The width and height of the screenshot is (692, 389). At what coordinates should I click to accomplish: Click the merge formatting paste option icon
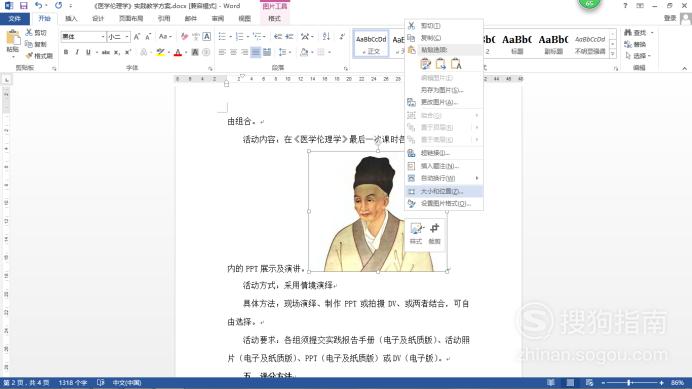(x=440, y=64)
